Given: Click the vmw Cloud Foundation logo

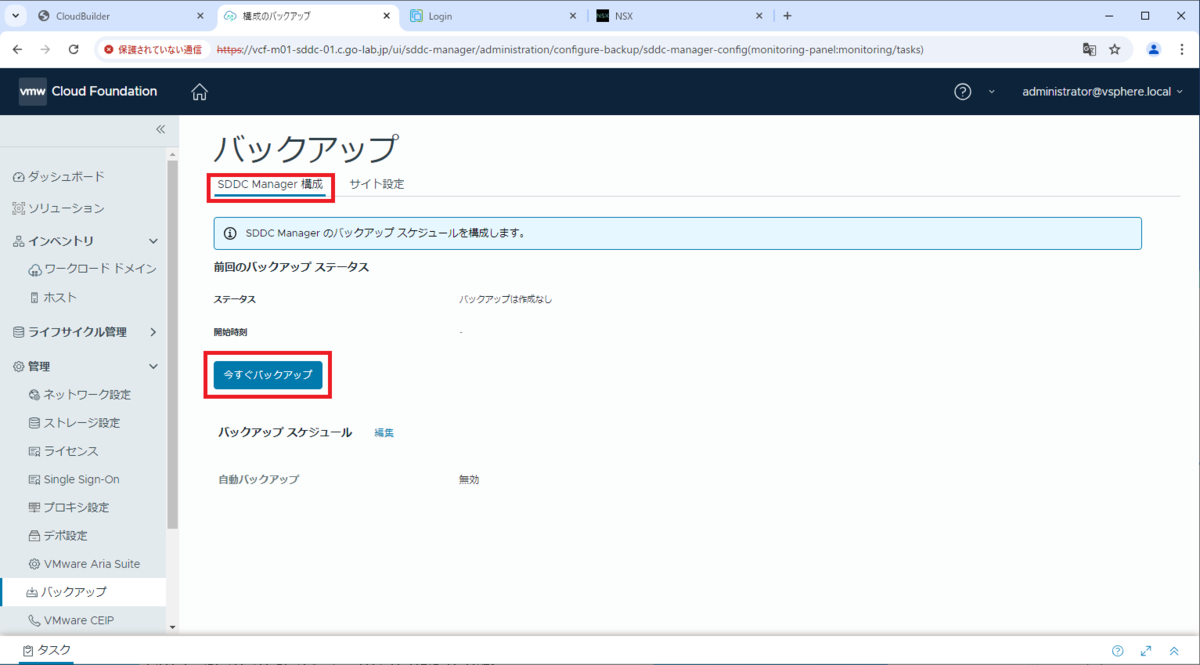Looking at the screenshot, I should (88, 92).
